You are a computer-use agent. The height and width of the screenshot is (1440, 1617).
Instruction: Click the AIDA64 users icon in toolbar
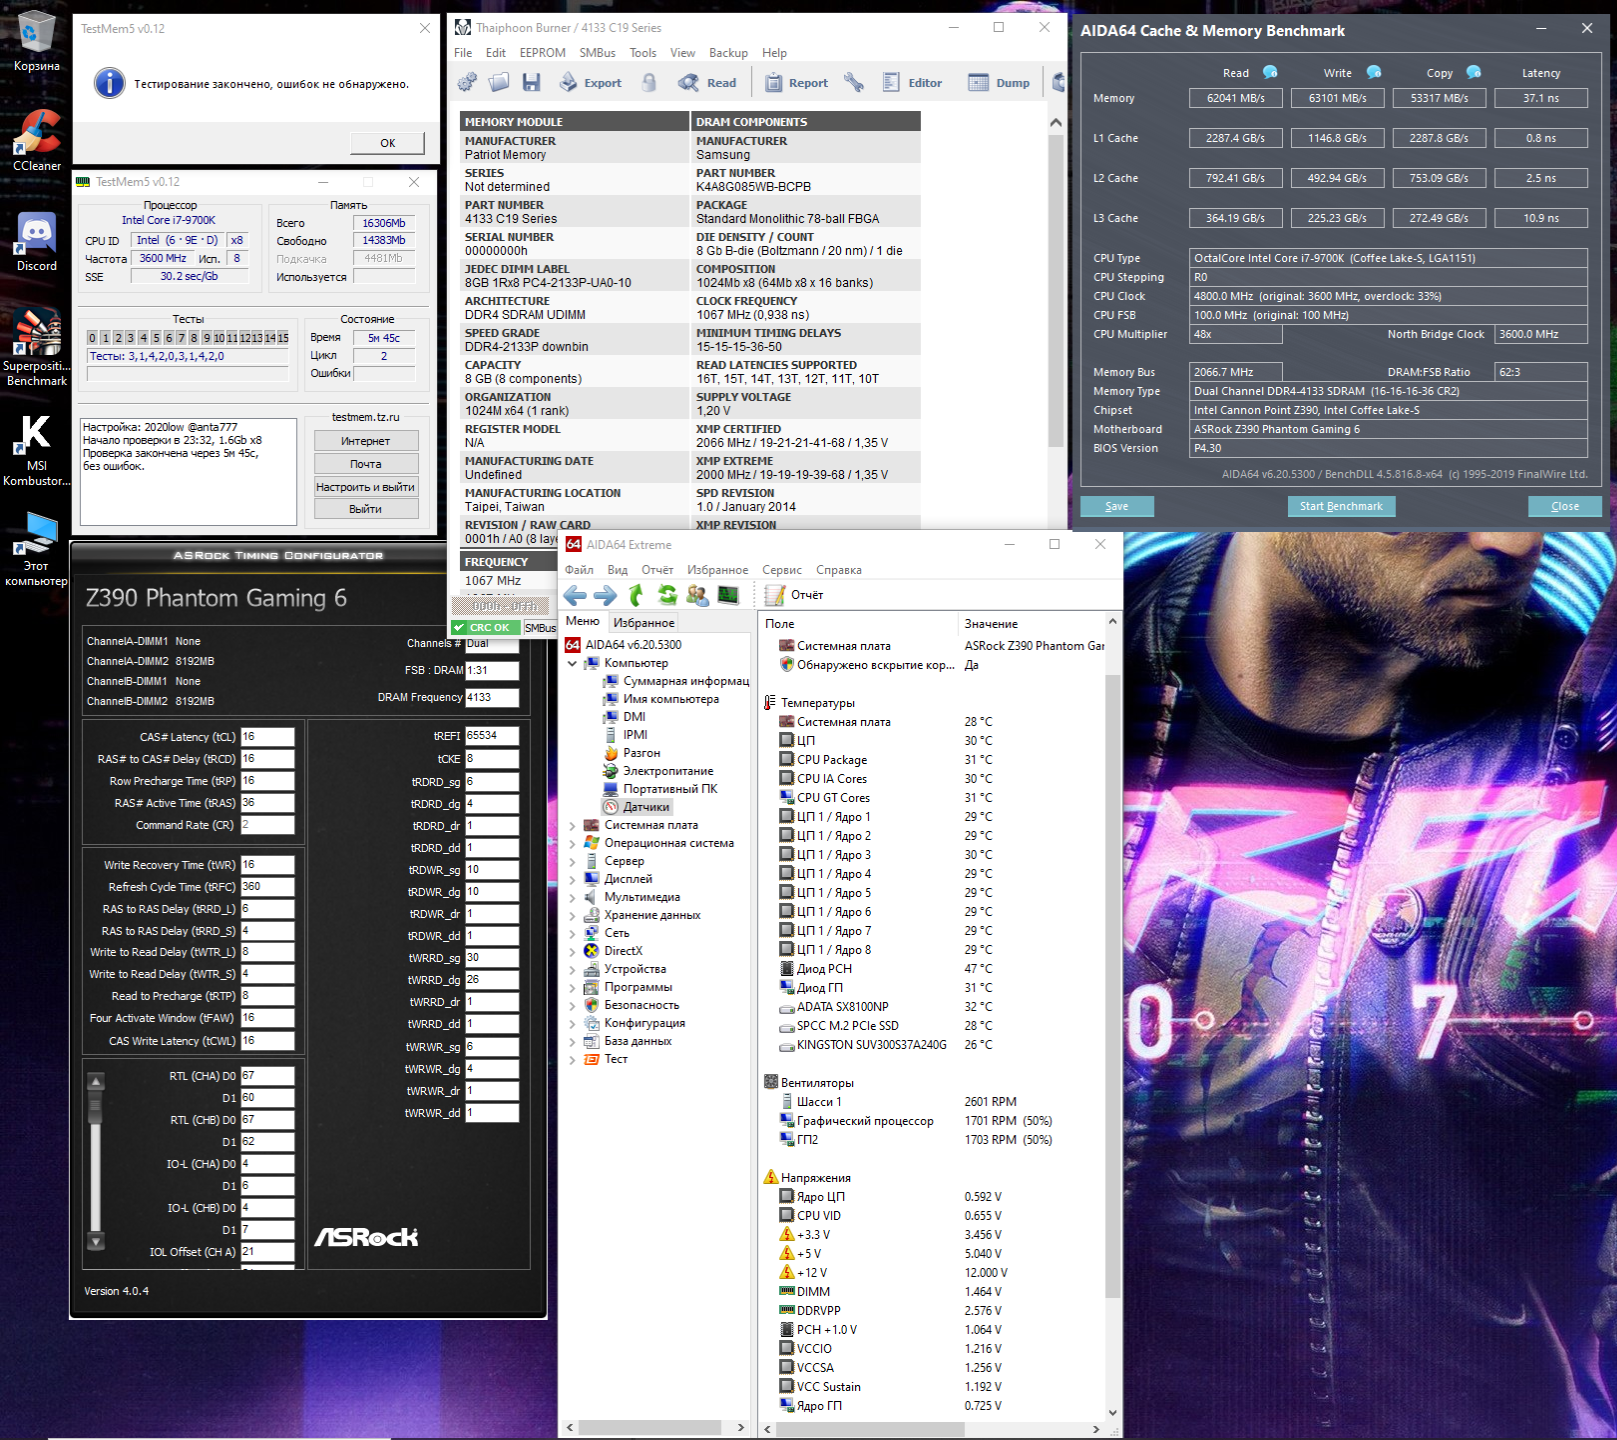[697, 596]
